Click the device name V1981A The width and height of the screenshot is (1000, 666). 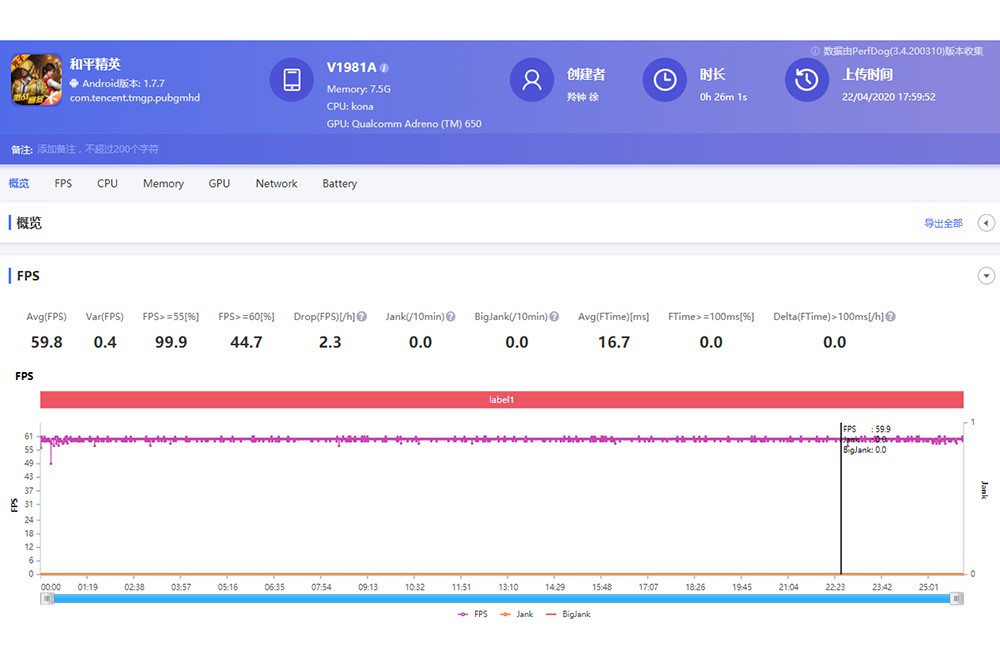351,68
